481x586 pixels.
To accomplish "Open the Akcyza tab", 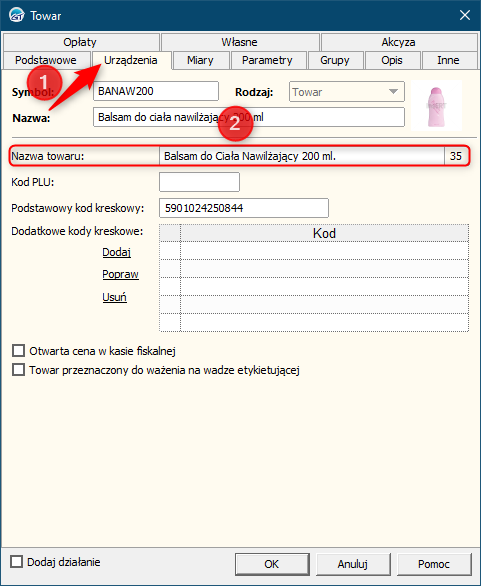I will [399, 42].
